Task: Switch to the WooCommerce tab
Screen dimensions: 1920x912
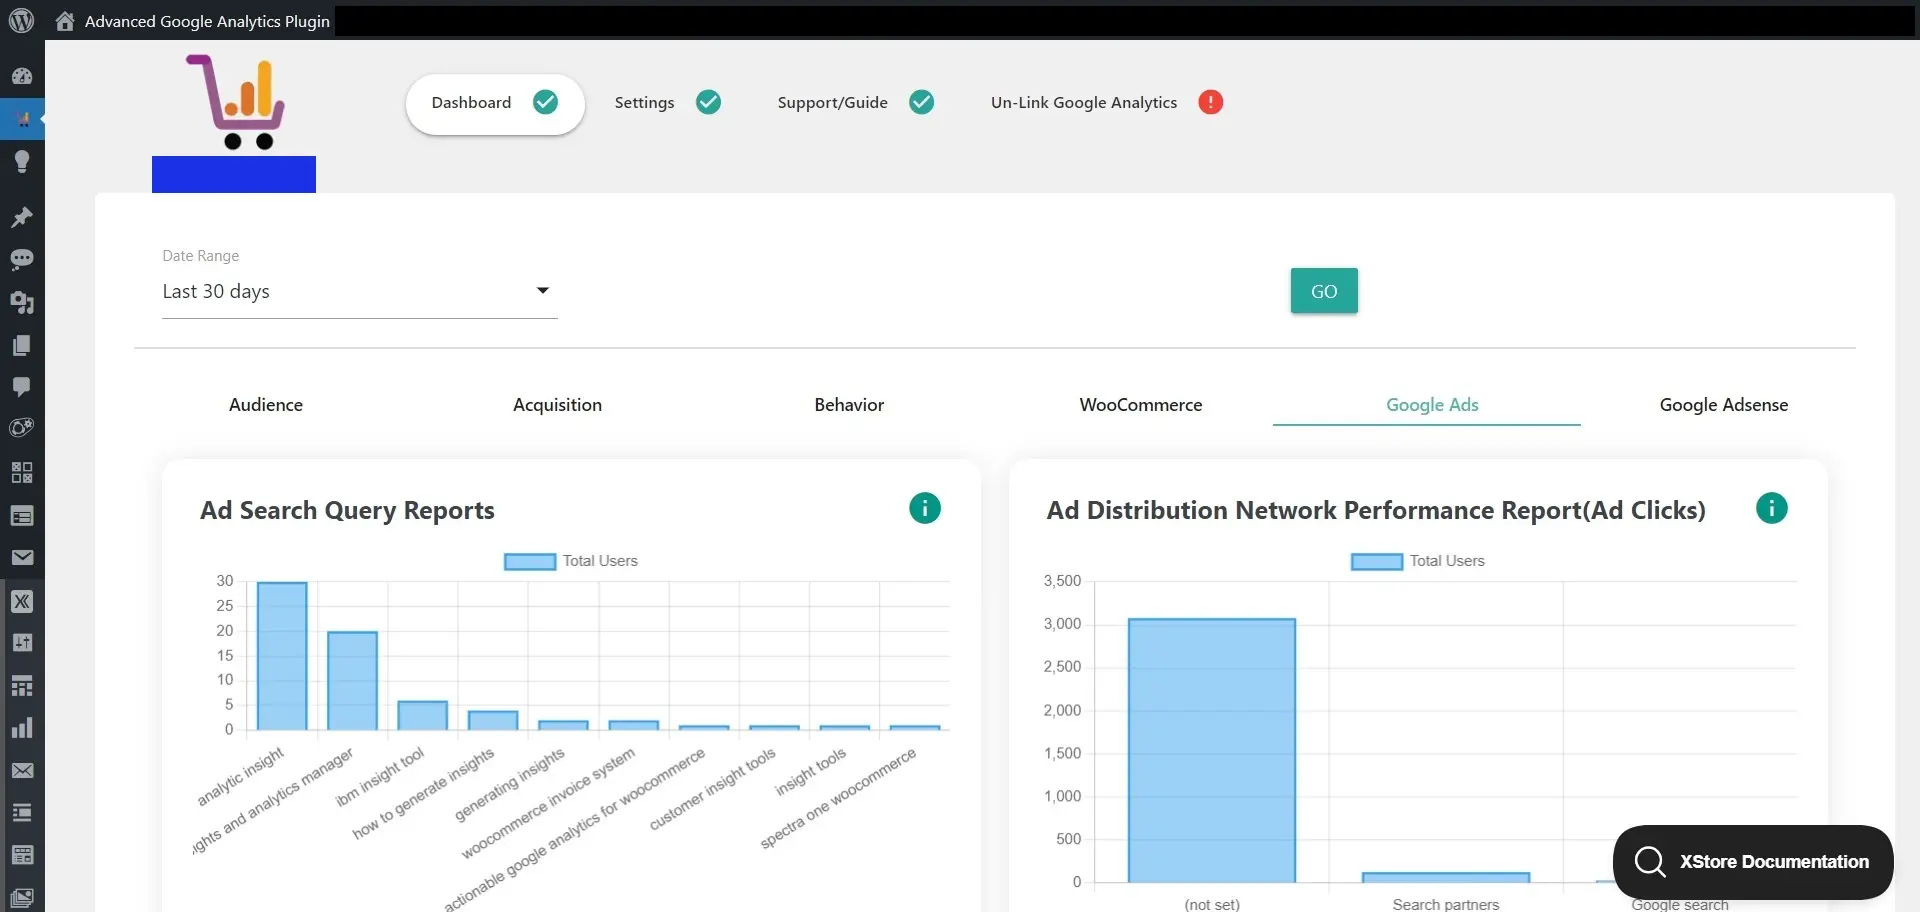Action: [x=1141, y=405]
